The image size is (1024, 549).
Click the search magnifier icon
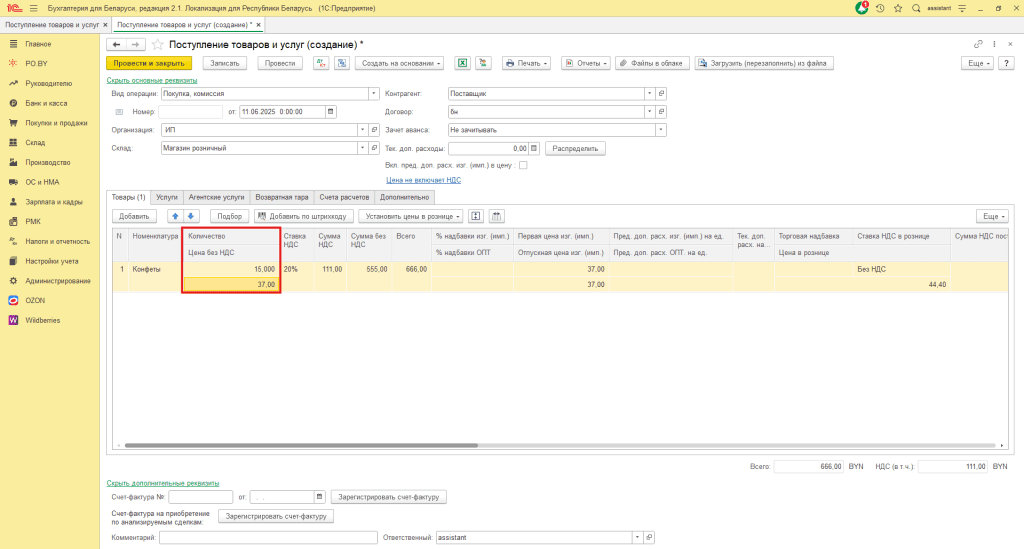pos(916,8)
